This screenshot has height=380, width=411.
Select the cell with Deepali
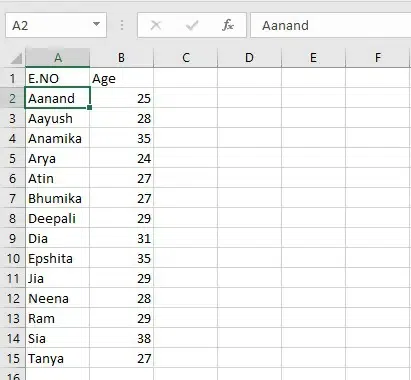pyautogui.click(x=58, y=218)
